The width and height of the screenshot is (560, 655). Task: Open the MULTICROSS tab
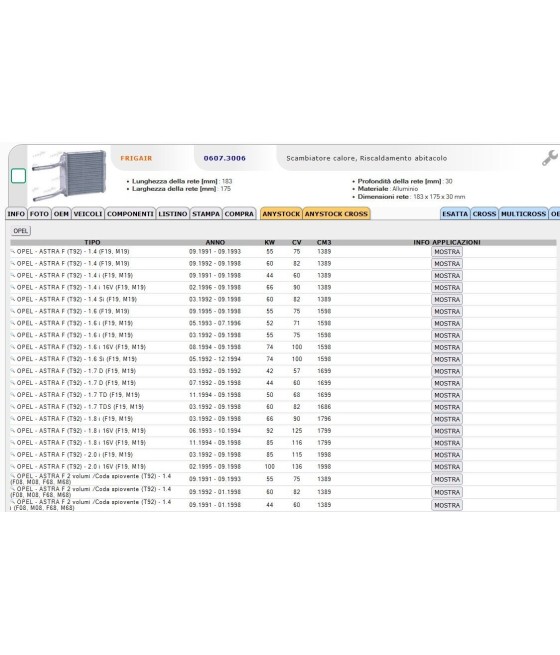(523, 213)
